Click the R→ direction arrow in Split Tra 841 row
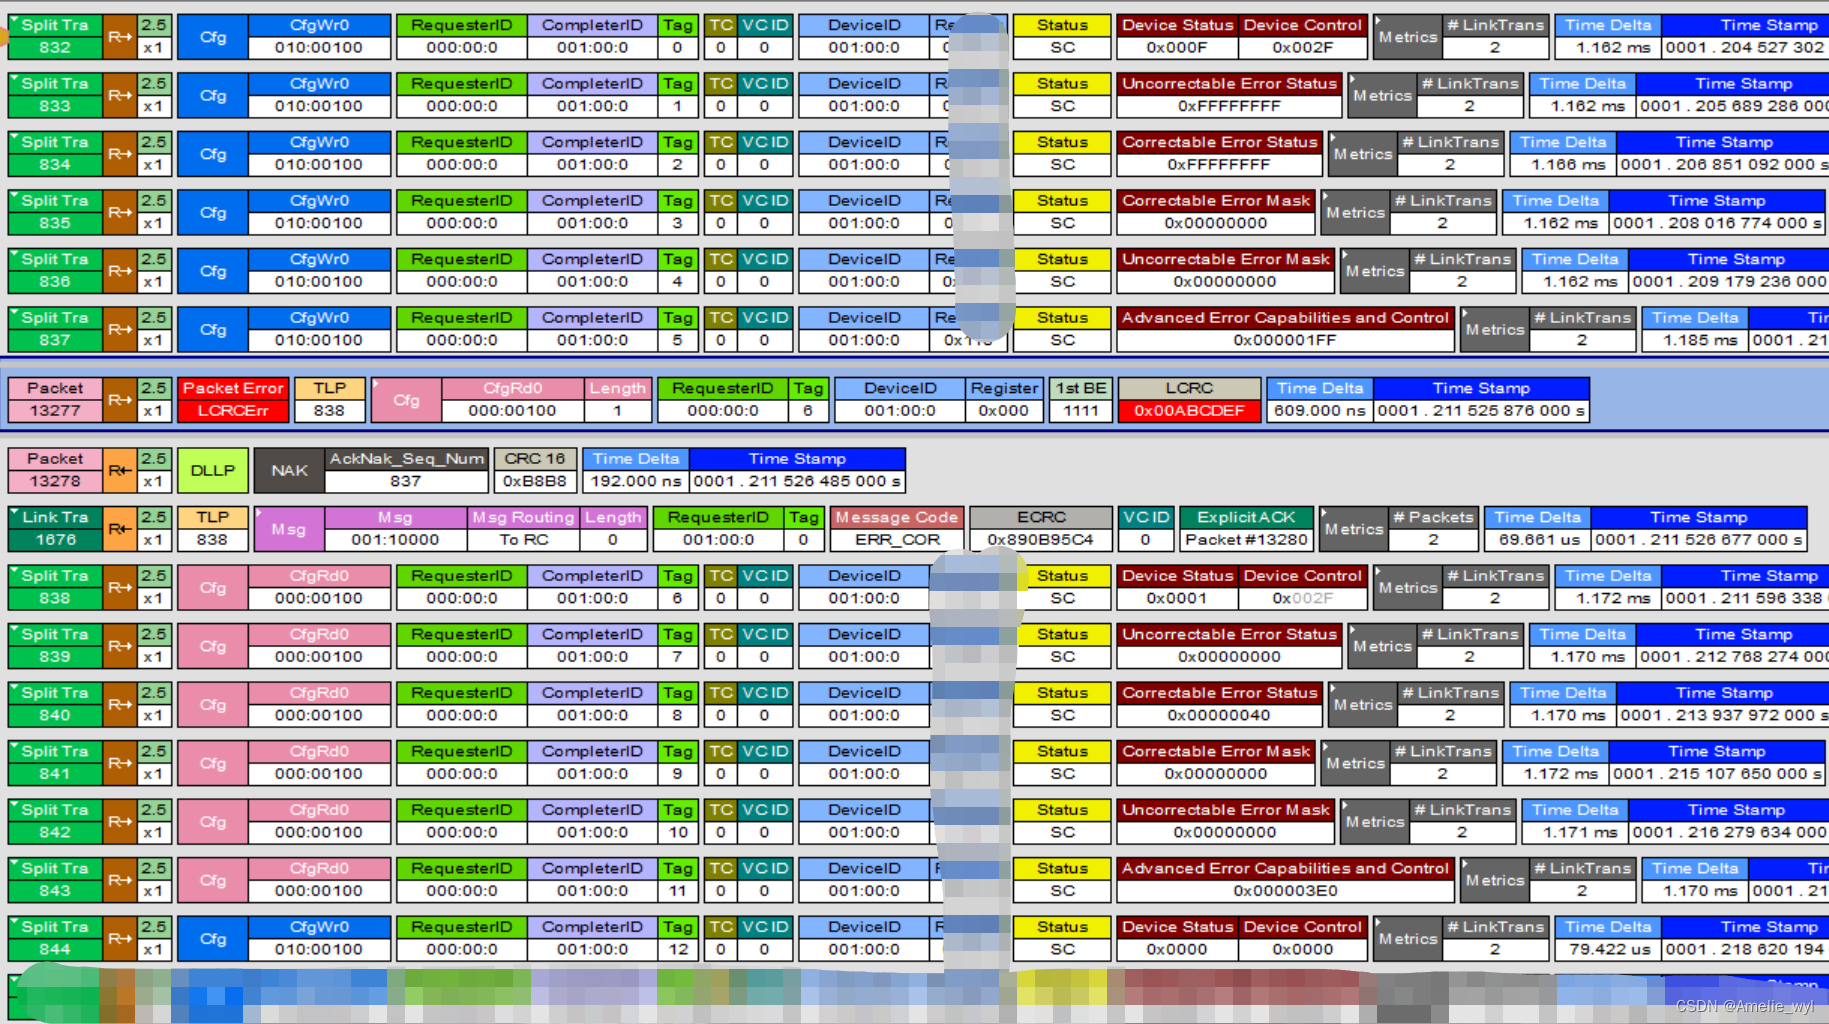Viewport: 1829px width, 1024px height. tap(120, 763)
